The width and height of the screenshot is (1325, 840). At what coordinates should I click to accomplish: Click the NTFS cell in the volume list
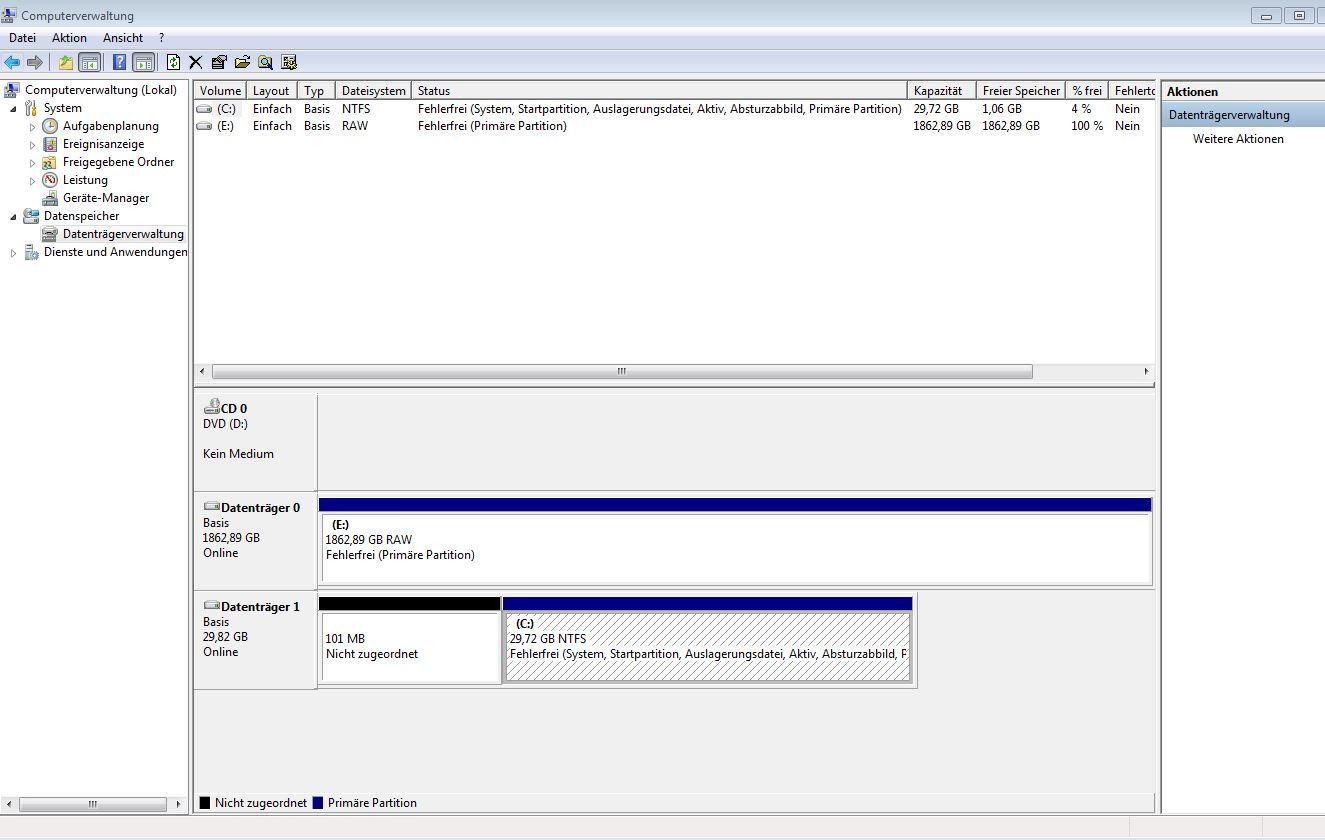click(x=356, y=109)
